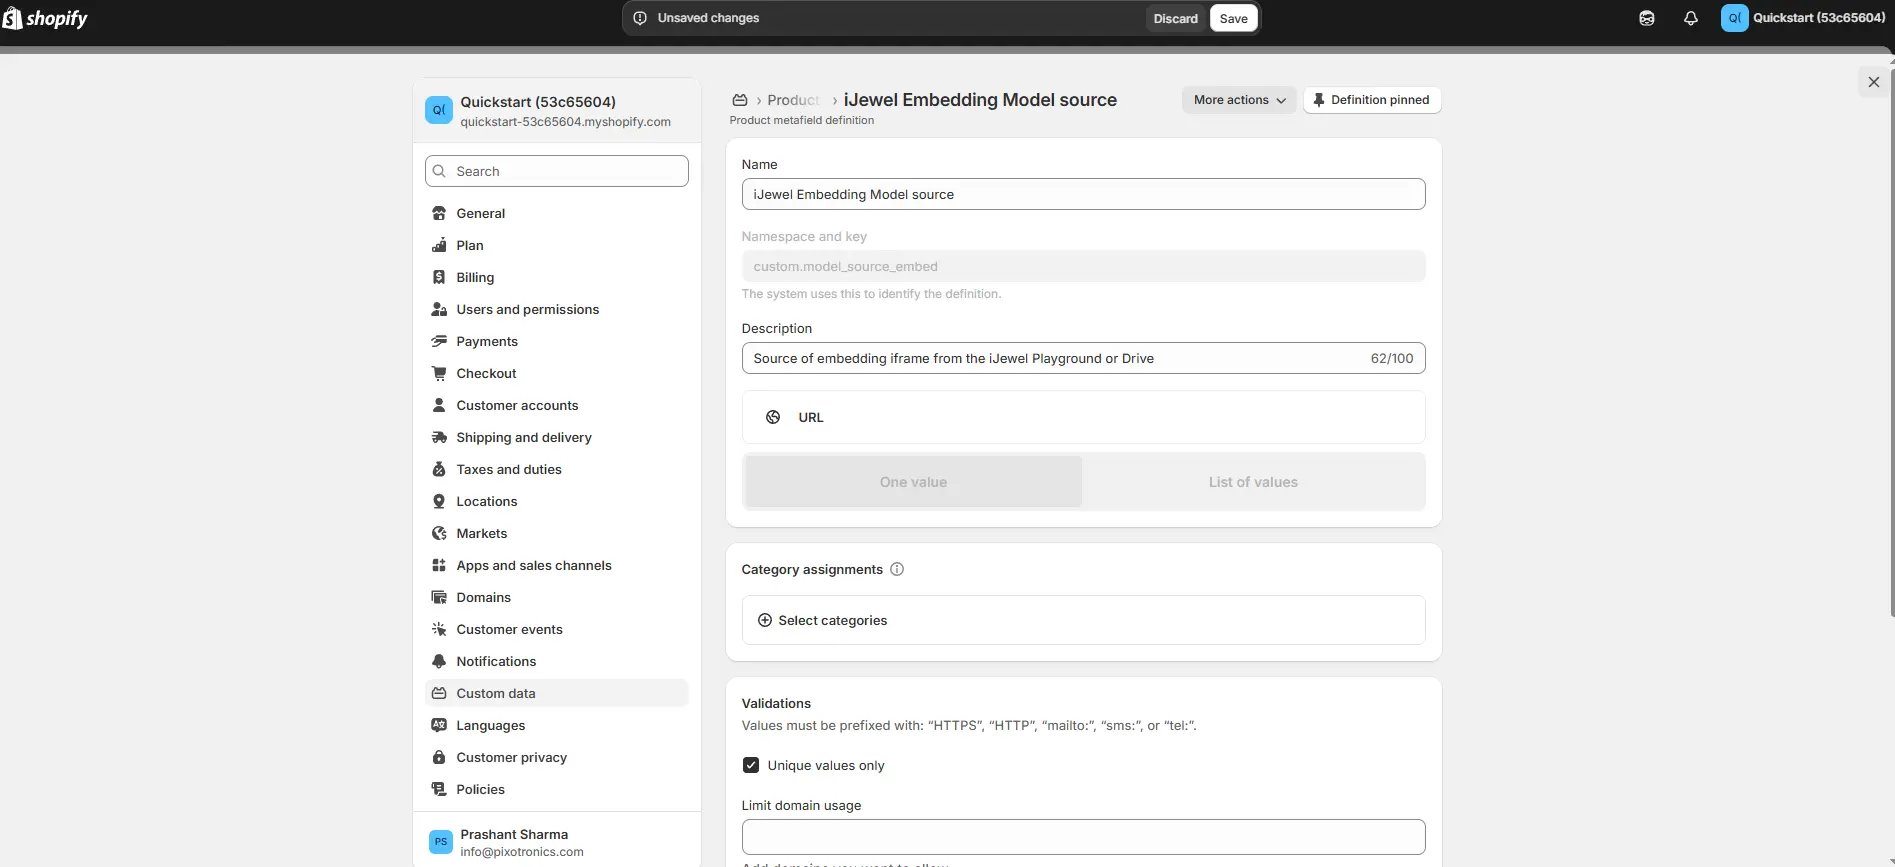The image size is (1895, 867).
Task: Close the settings panel with X
Action: click(1873, 82)
